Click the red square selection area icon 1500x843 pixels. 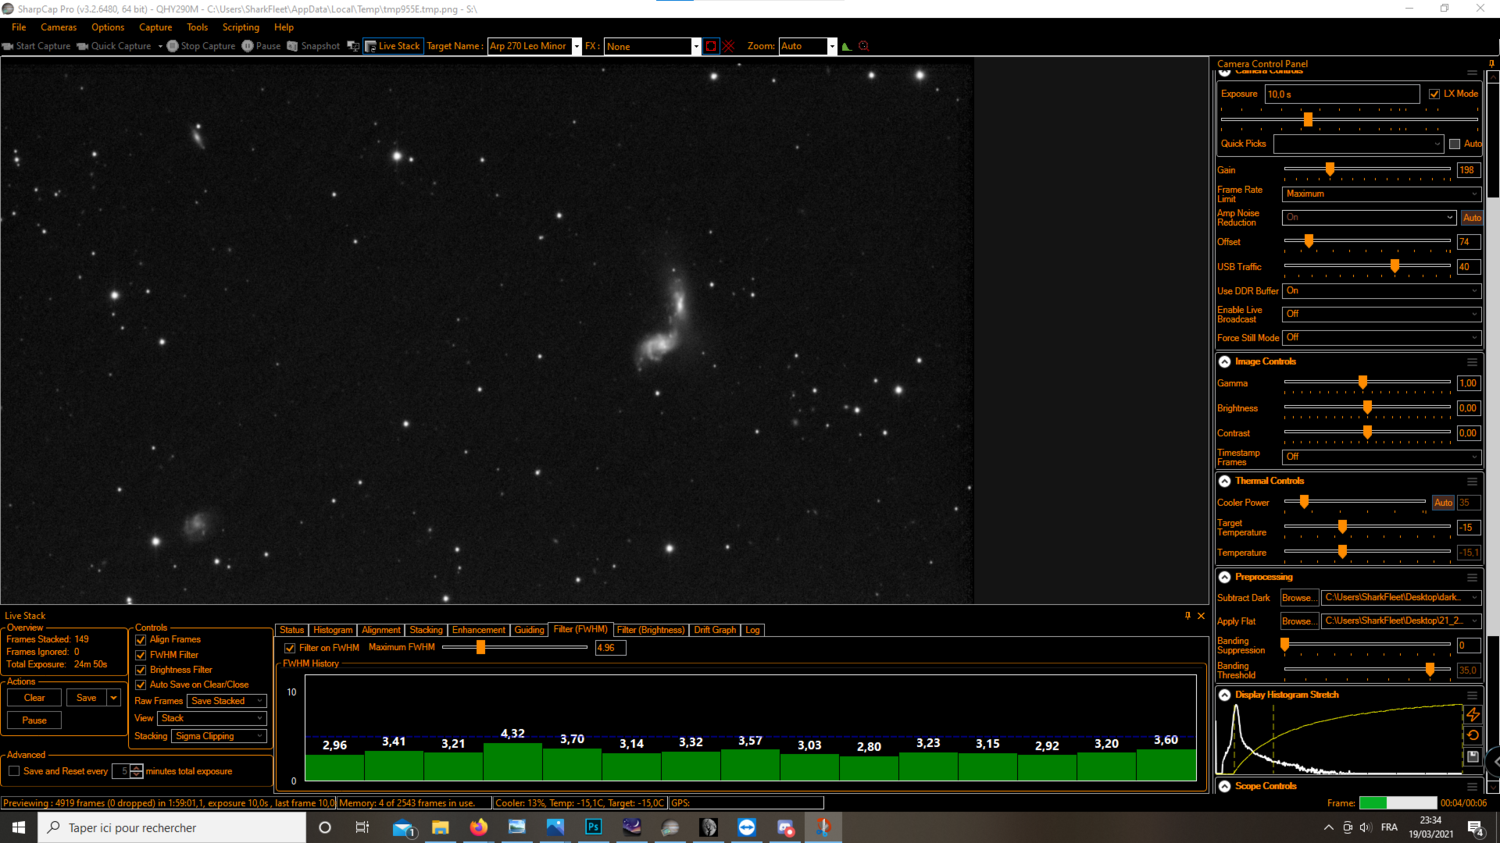pos(711,46)
